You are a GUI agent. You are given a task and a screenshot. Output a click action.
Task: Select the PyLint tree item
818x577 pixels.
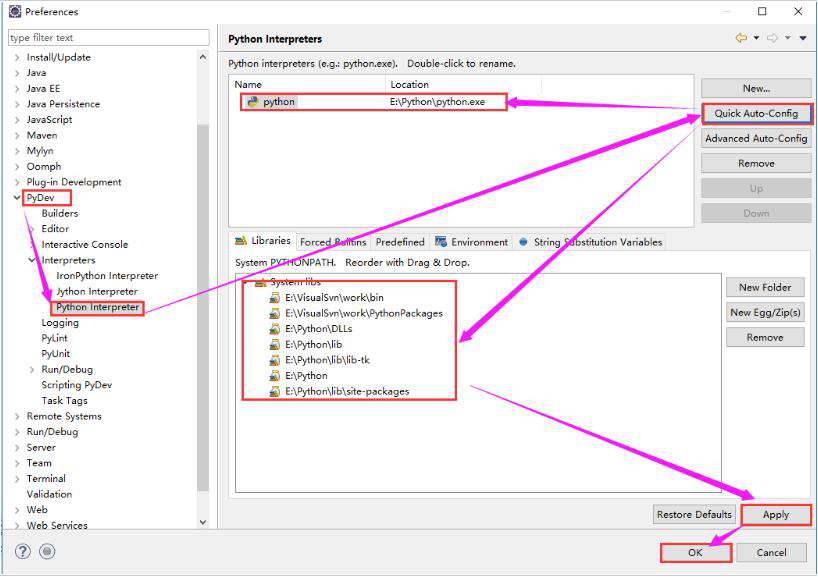(54, 339)
